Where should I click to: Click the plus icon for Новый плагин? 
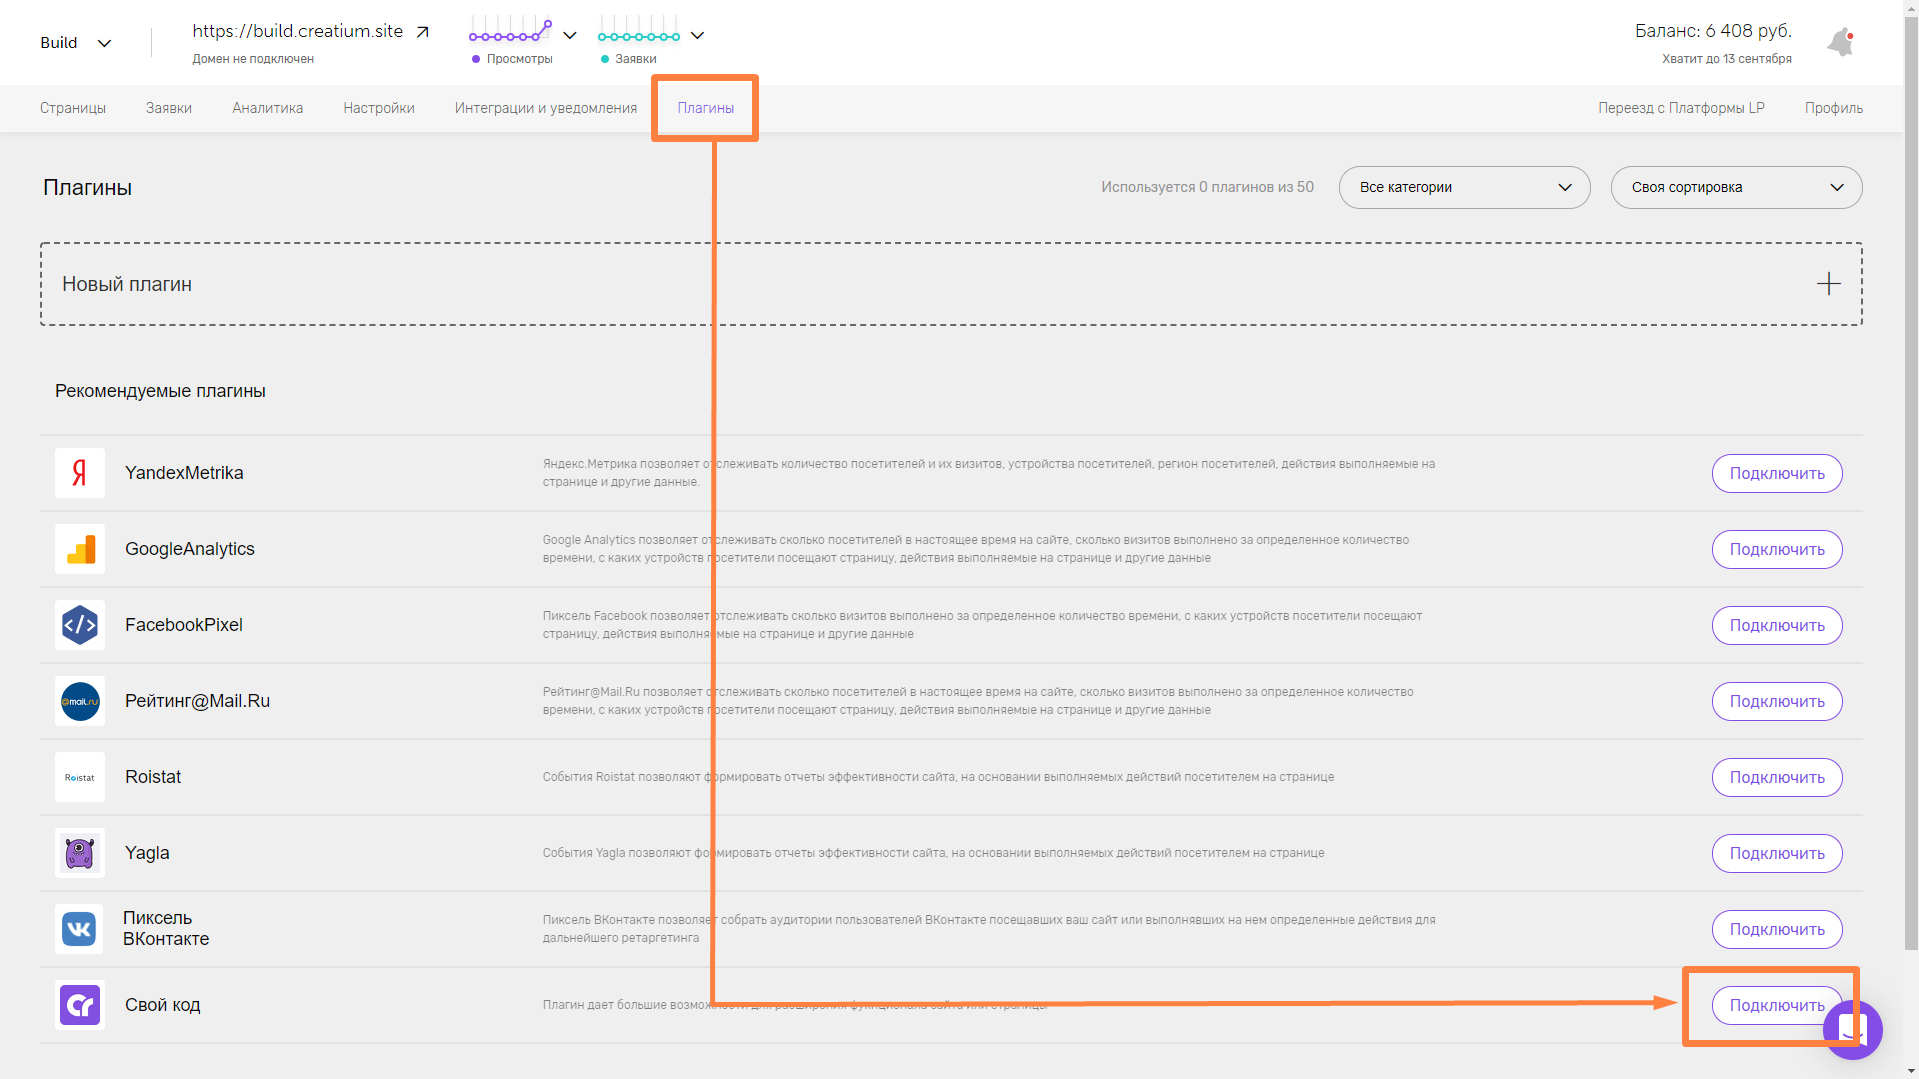click(x=1828, y=284)
